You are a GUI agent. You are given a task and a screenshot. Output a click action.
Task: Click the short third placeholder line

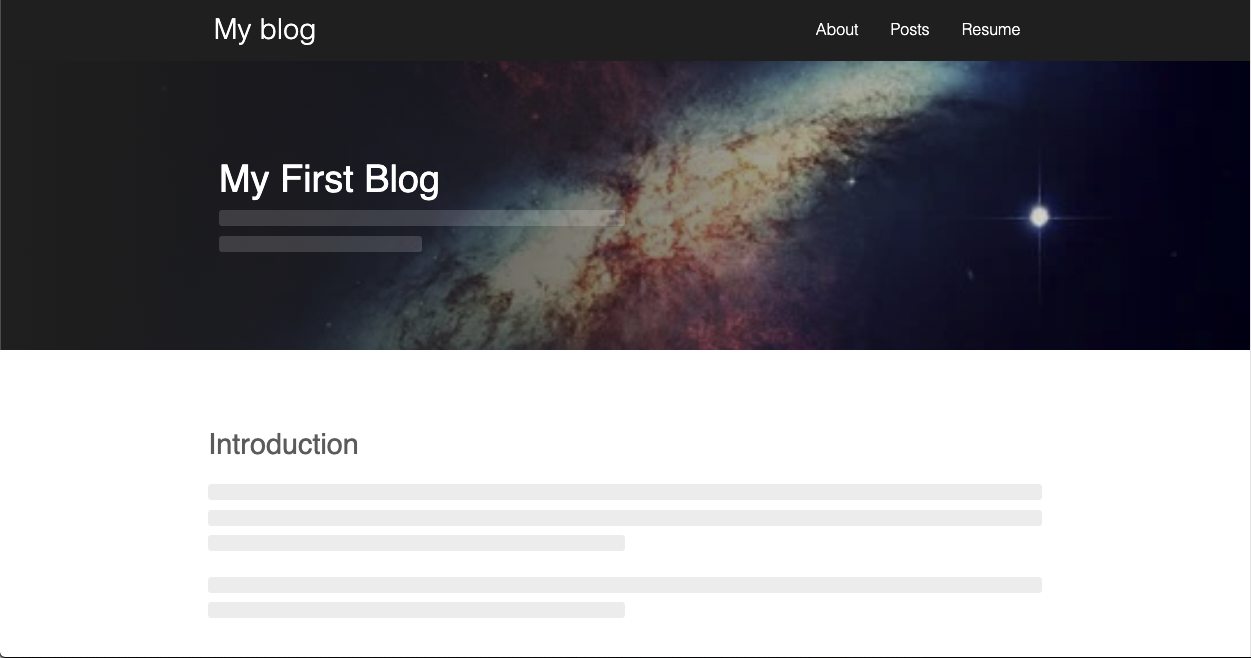point(416,542)
